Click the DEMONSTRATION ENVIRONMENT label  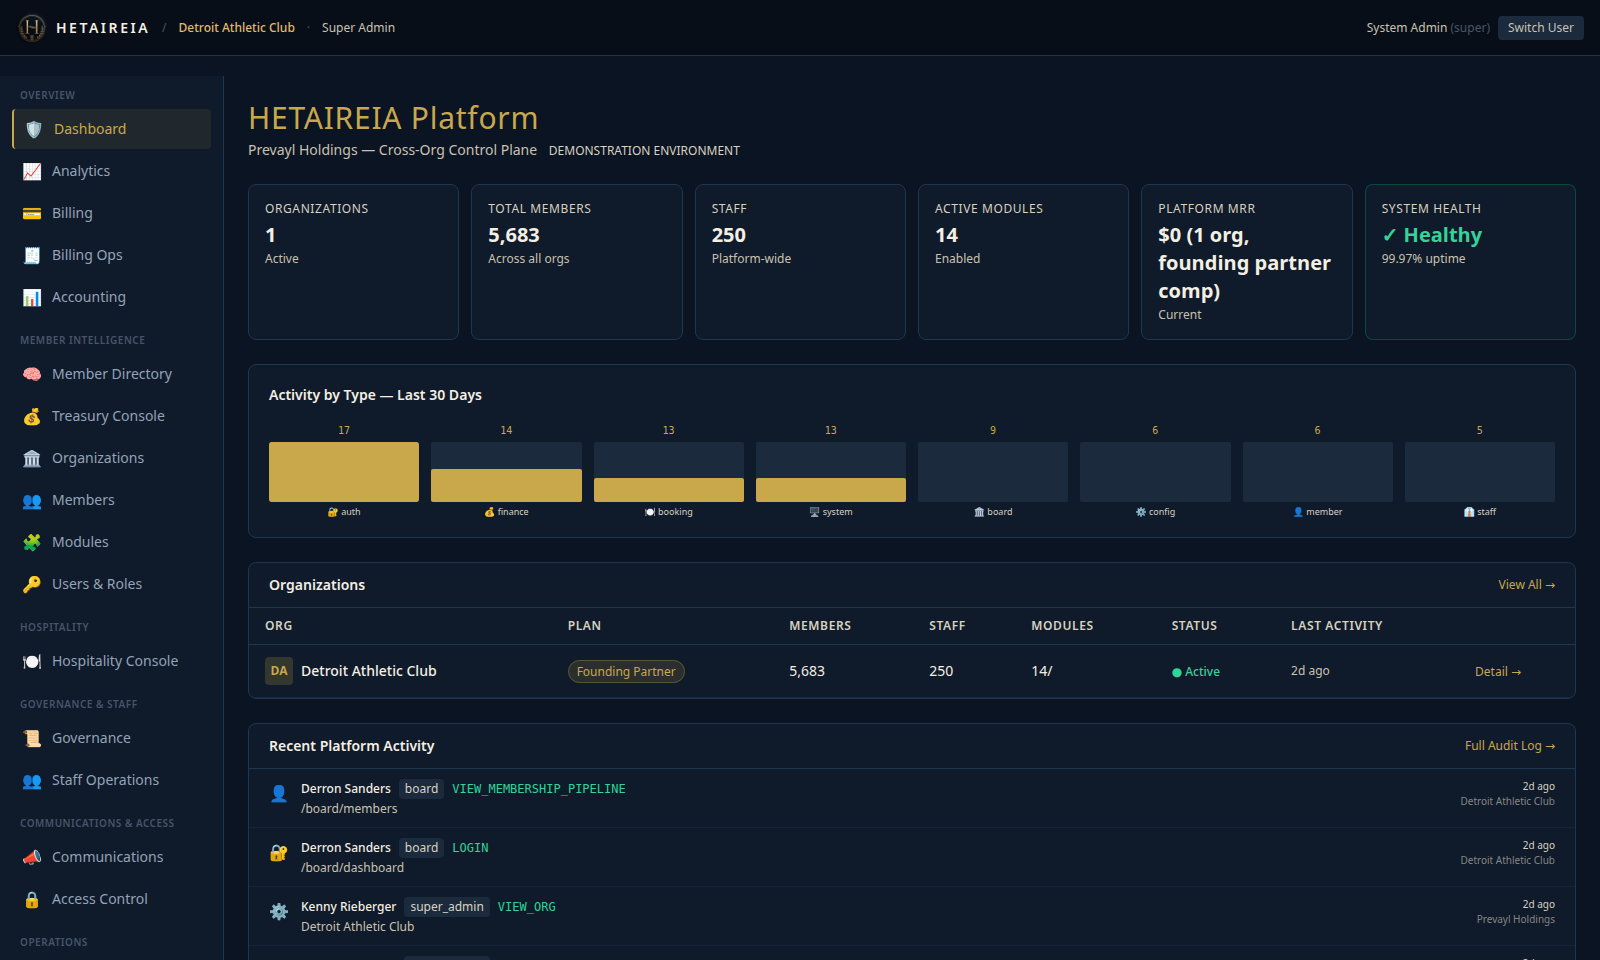tap(644, 151)
